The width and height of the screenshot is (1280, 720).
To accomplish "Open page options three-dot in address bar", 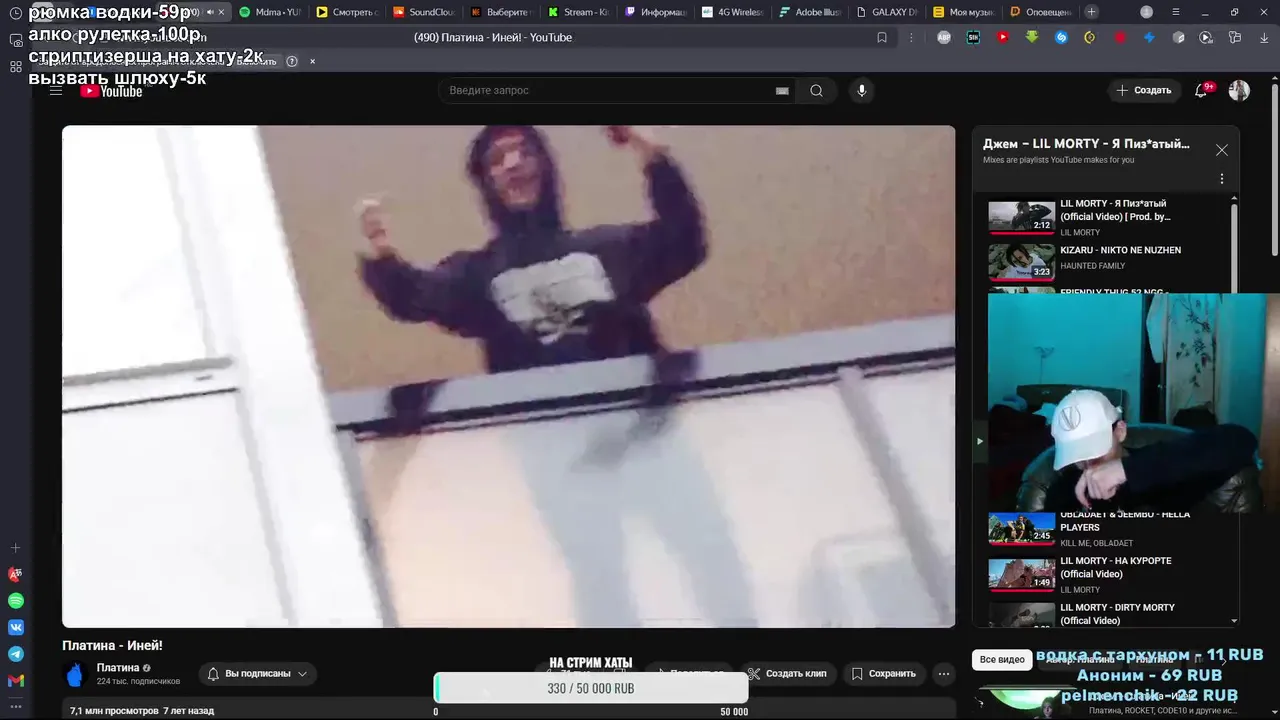I will [910, 37].
